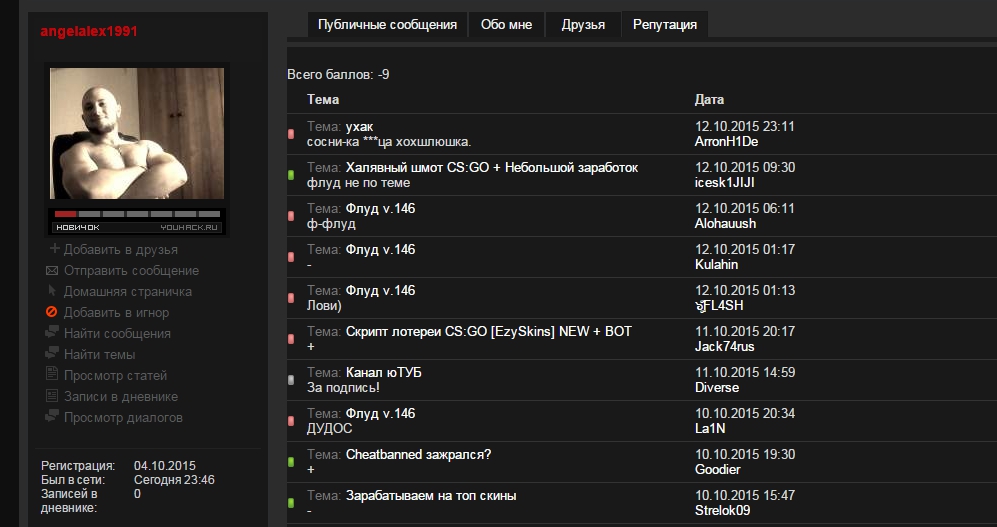This screenshot has width=997, height=527.
Task: Open Флуд v.146 topic from La1N row
Action: tap(380, 414)
